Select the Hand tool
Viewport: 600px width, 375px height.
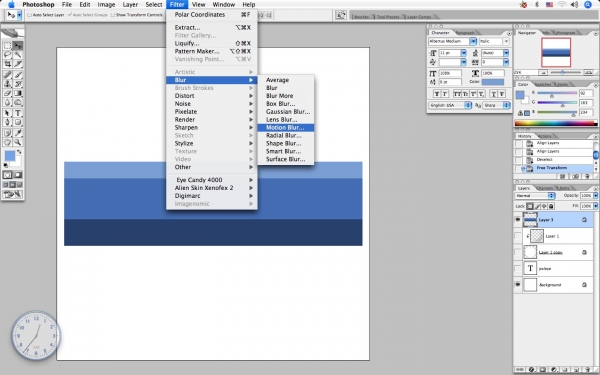[7, 142]
